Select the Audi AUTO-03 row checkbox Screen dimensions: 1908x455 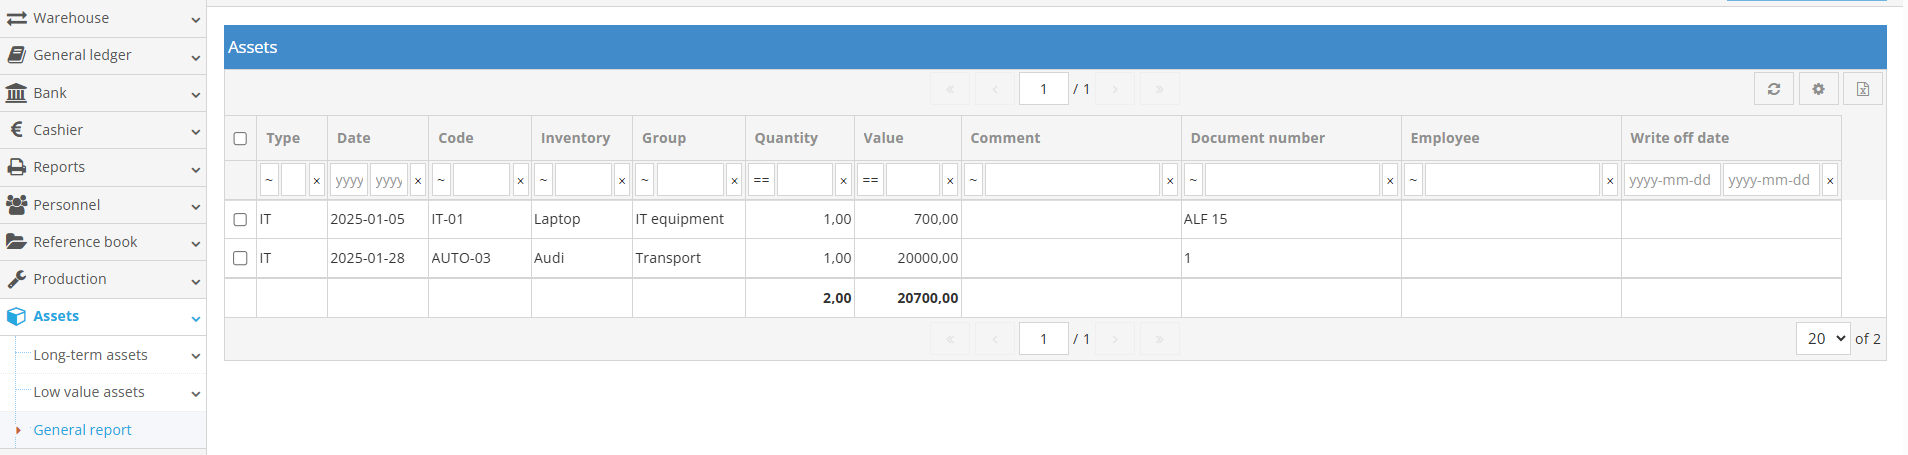point(240,258)
